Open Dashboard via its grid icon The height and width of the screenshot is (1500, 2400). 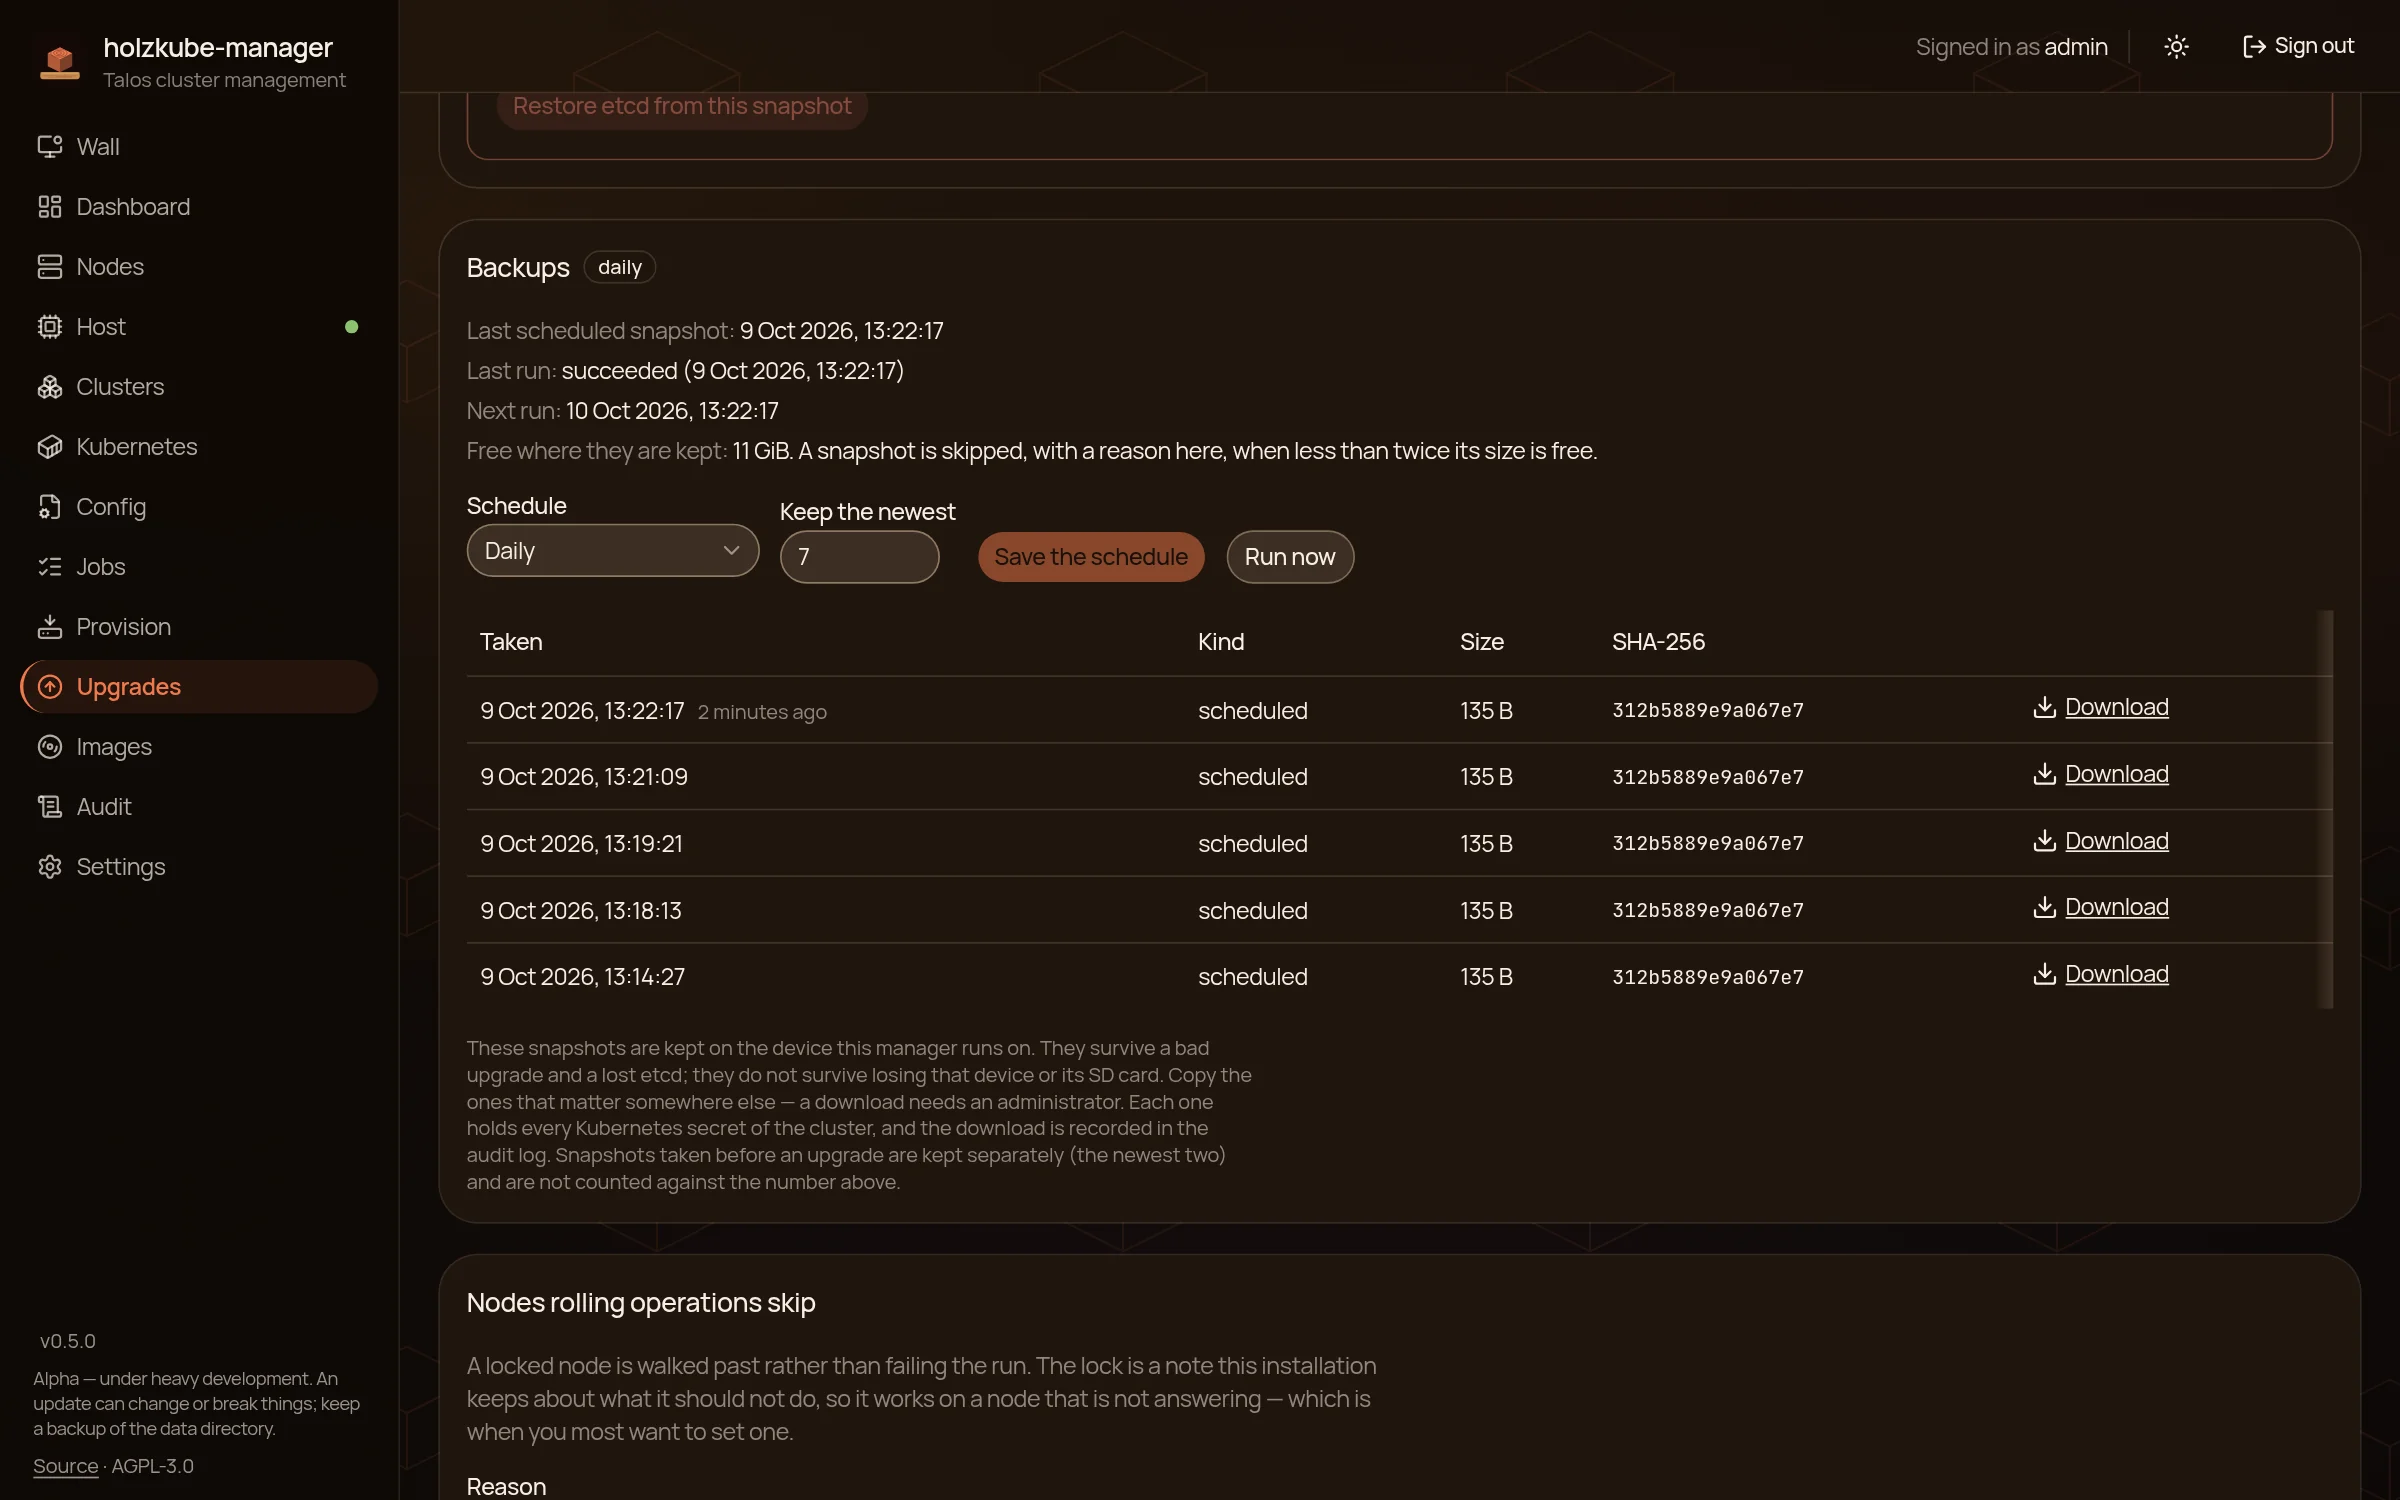50,207
